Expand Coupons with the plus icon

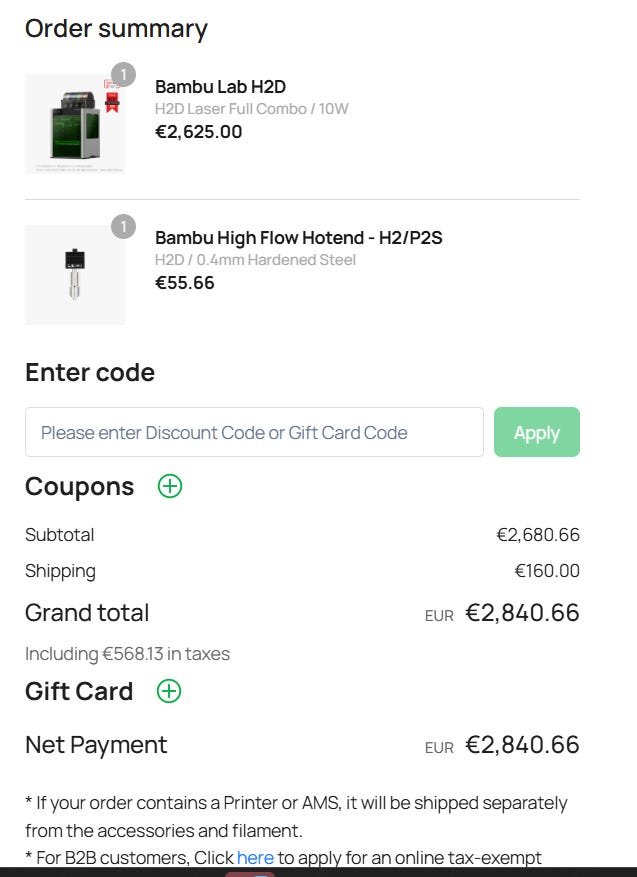[170, 487]
